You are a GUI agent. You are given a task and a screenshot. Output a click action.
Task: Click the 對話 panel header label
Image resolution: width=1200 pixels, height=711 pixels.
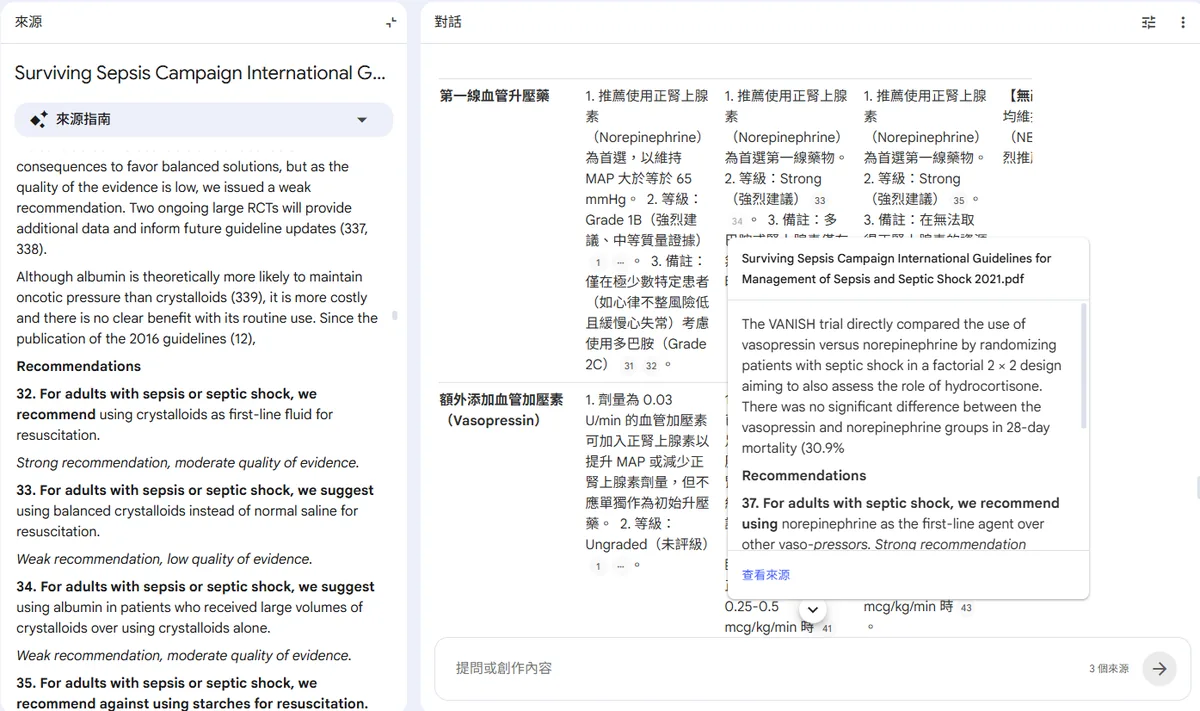pos(448,22)
